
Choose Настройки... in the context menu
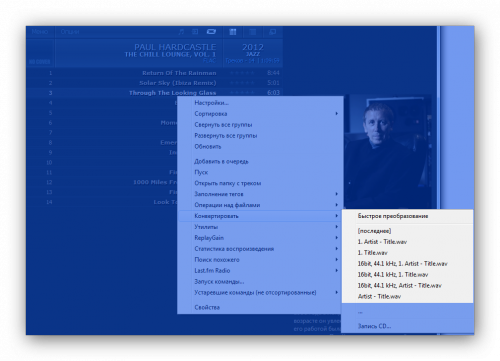(x=260, y=103)
